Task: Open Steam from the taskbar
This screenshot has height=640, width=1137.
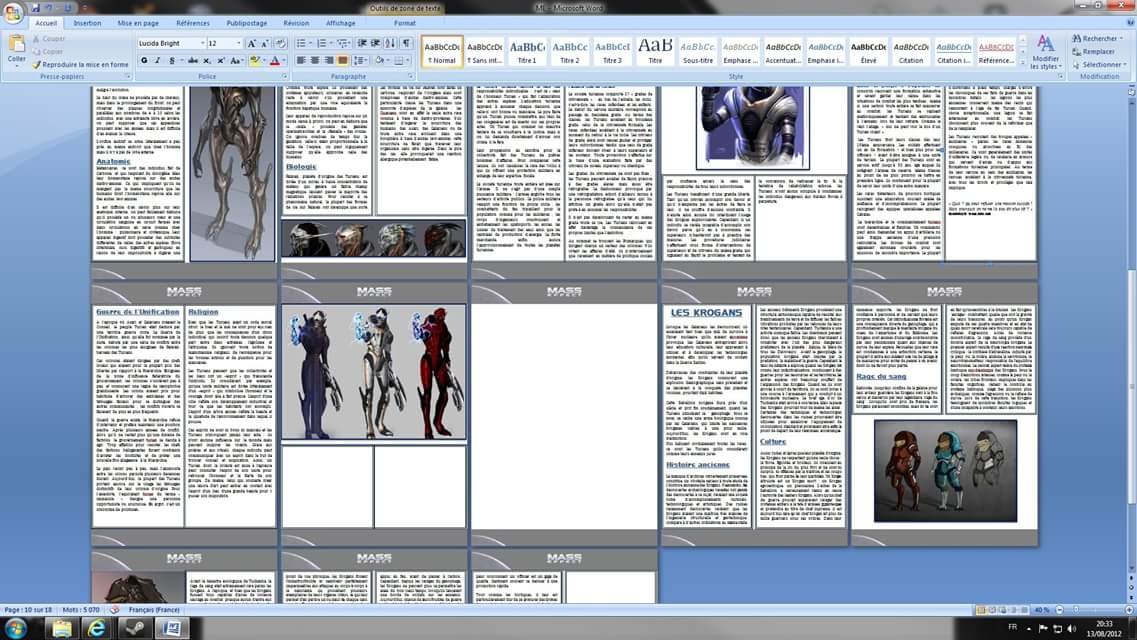Action: coord(134,628)
